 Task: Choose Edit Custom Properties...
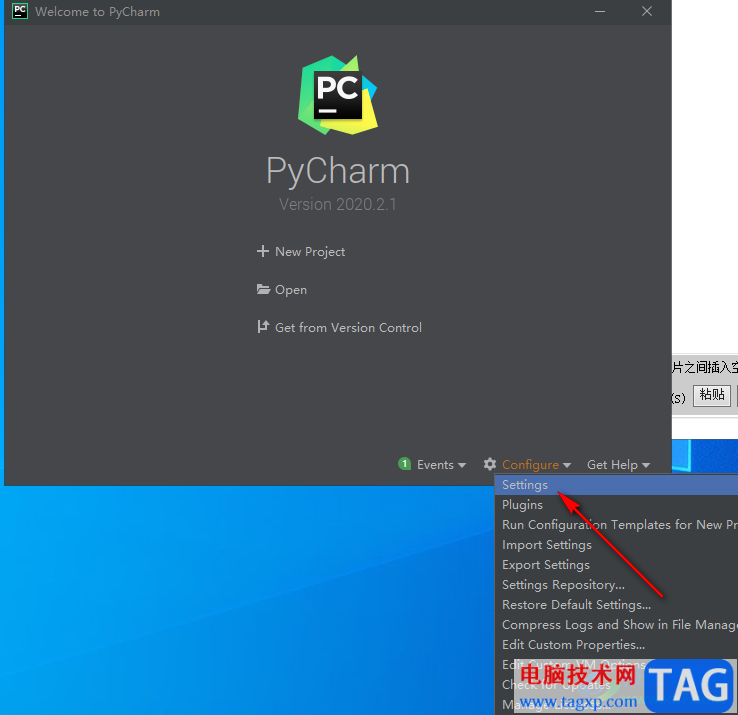616,645
